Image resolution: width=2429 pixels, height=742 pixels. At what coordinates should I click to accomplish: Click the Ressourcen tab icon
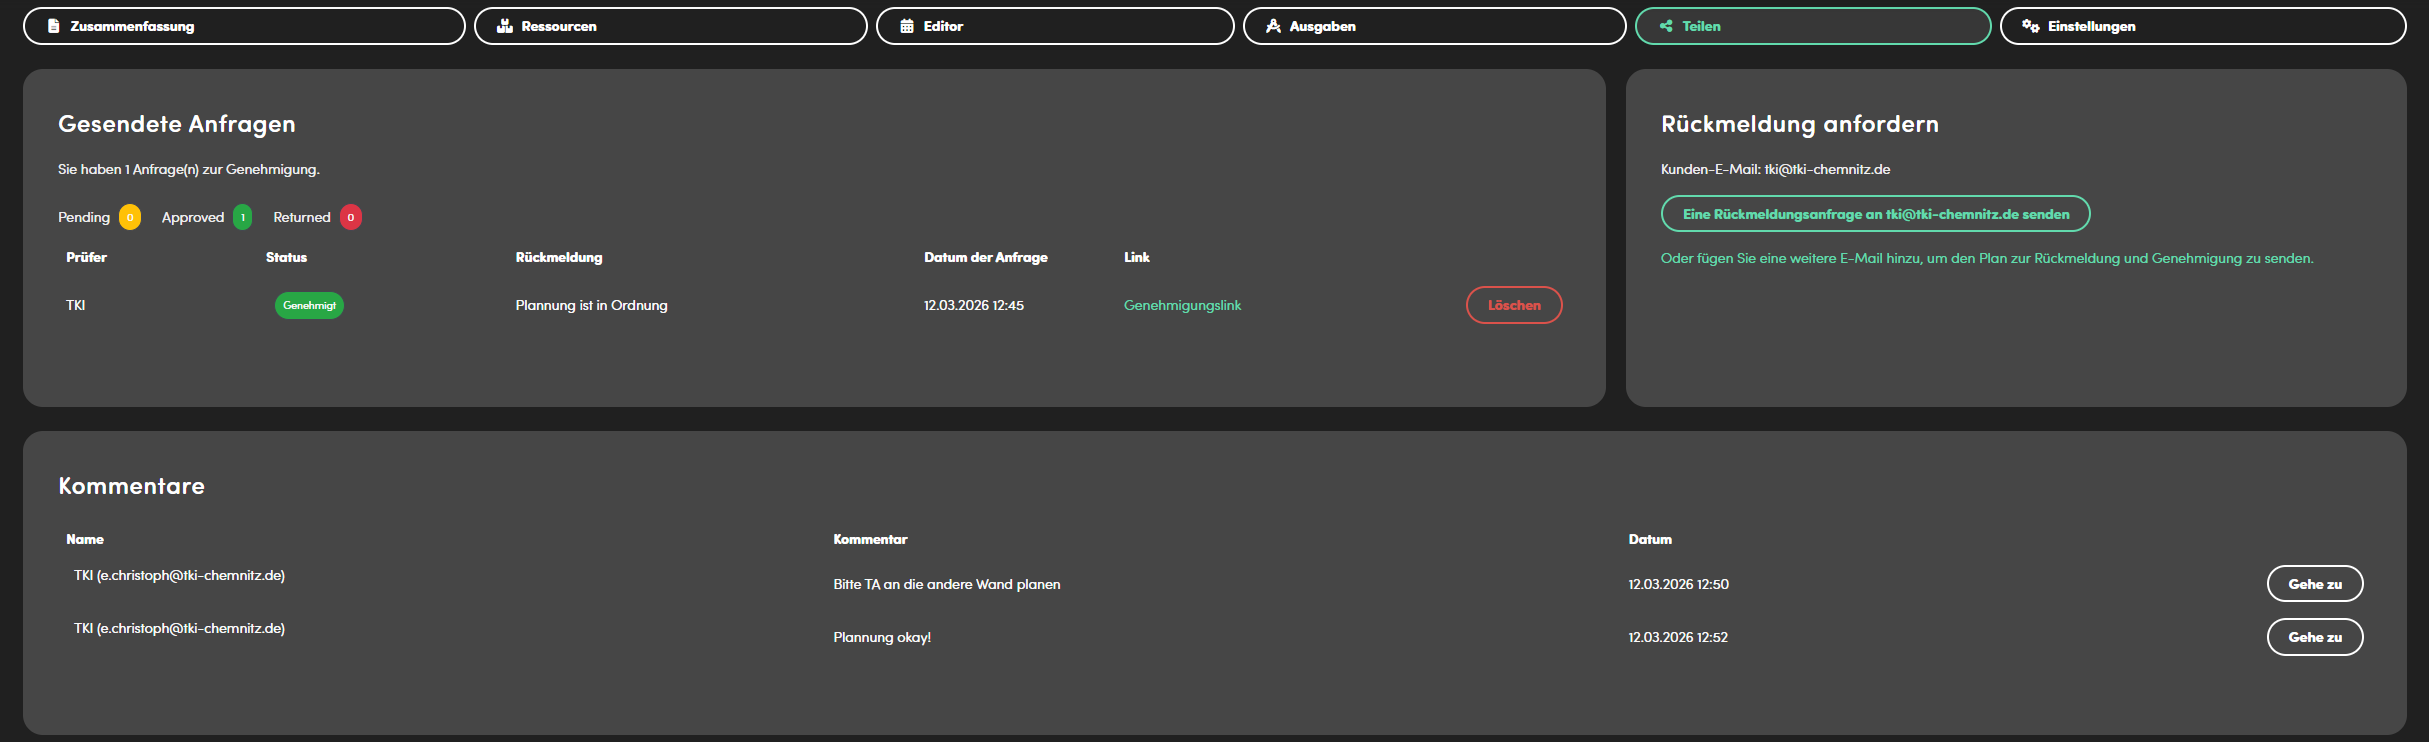pyautogui.click(x=505, y=26)
